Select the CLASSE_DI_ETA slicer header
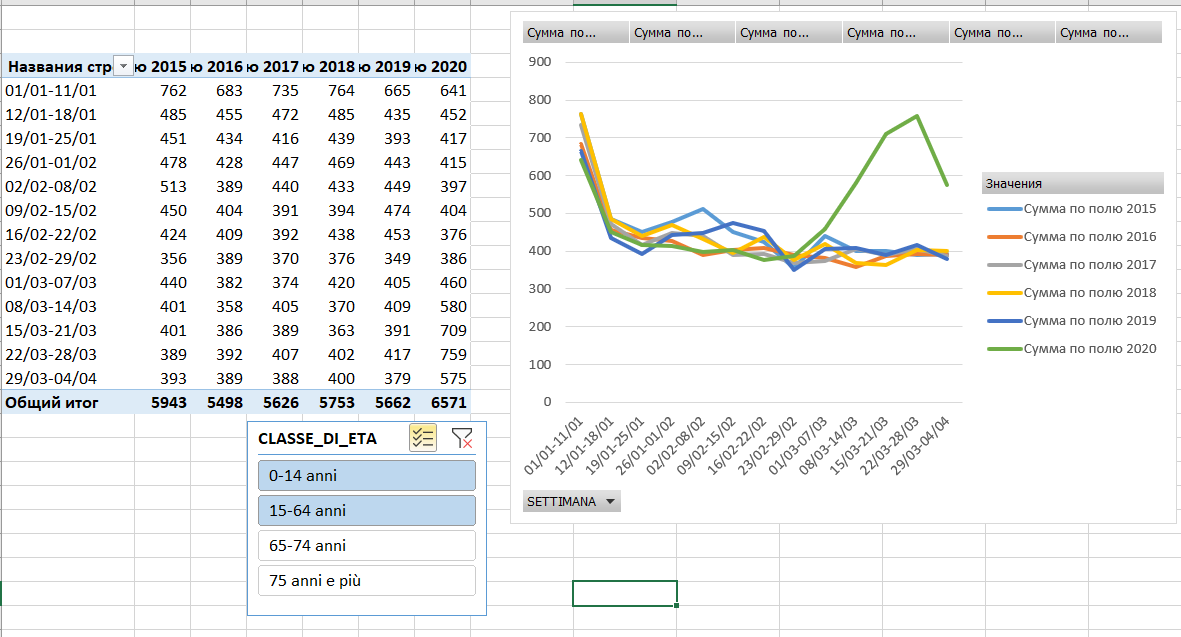This screenshot has width=1181, height=637. click(x=320, y=438)
